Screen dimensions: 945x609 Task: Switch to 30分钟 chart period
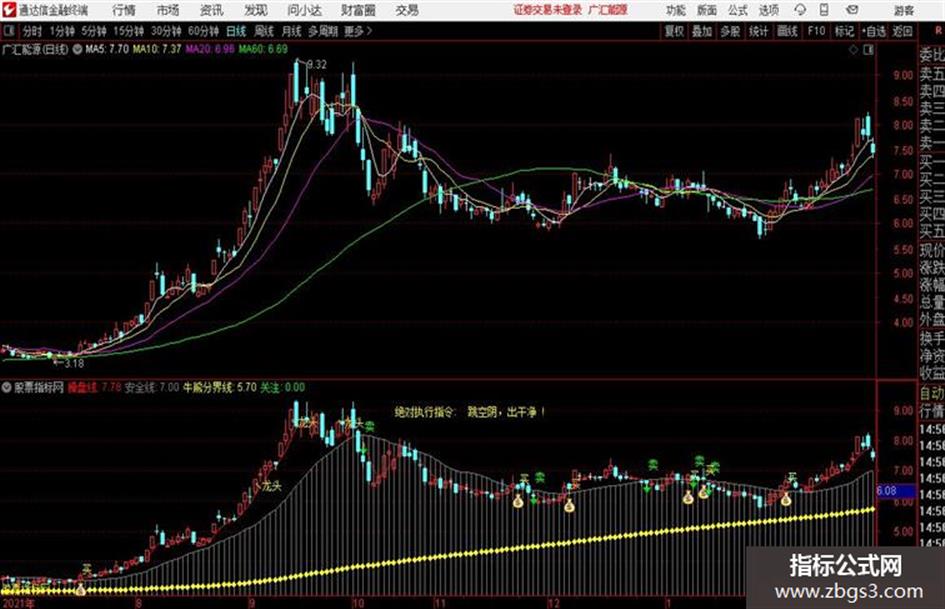(166, 31)
